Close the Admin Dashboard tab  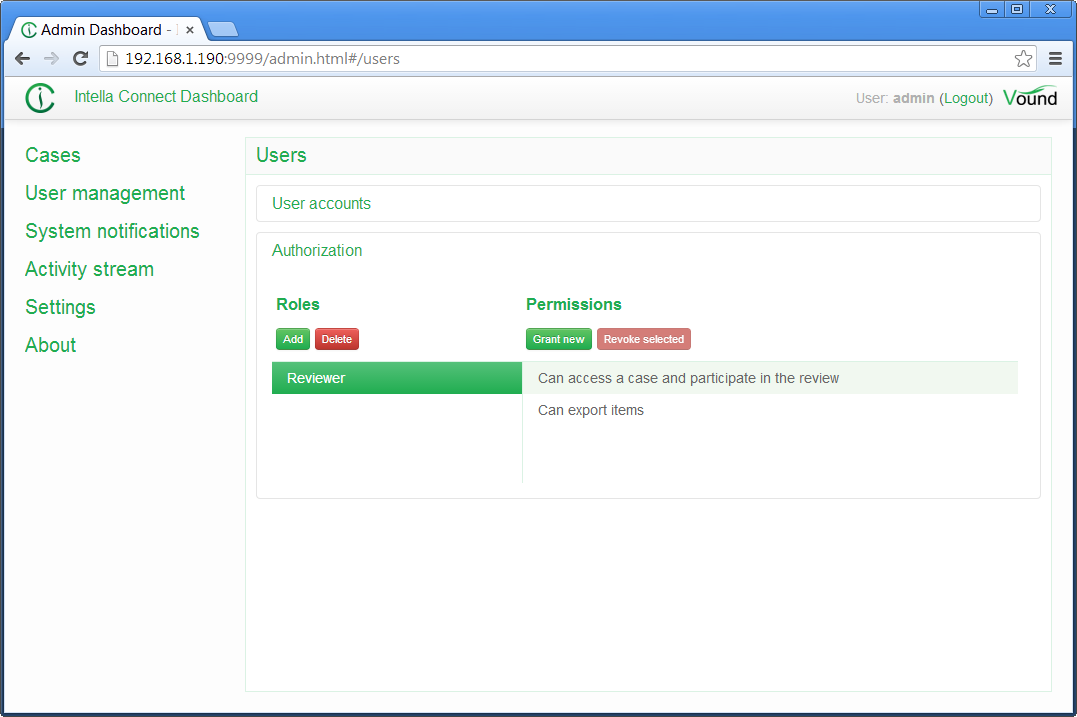[x=190, y=30]
